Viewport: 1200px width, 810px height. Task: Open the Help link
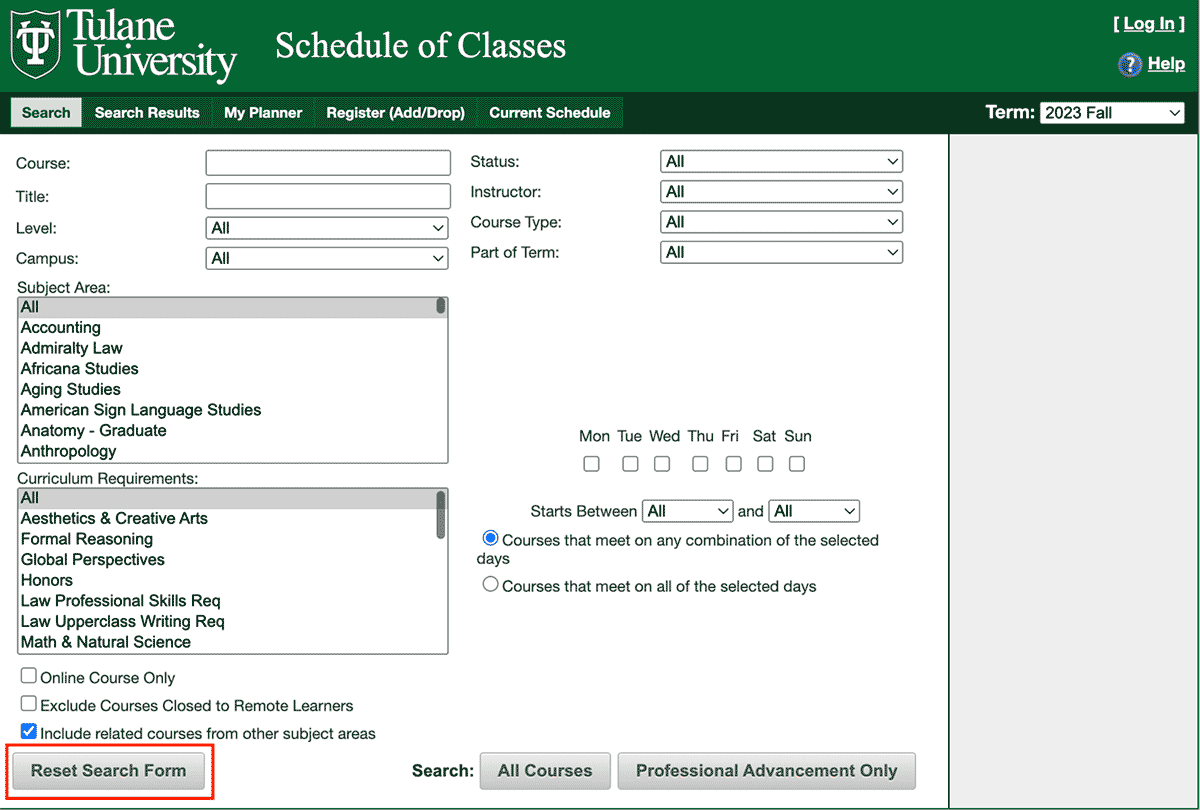click(1166, 64)
